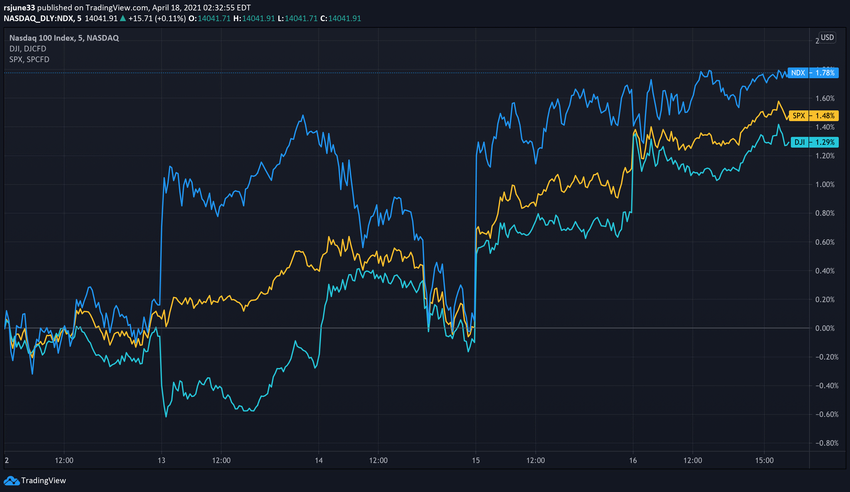Click the TradingView cloud logo icon
The image size is (850, 492).
(11, 481)
